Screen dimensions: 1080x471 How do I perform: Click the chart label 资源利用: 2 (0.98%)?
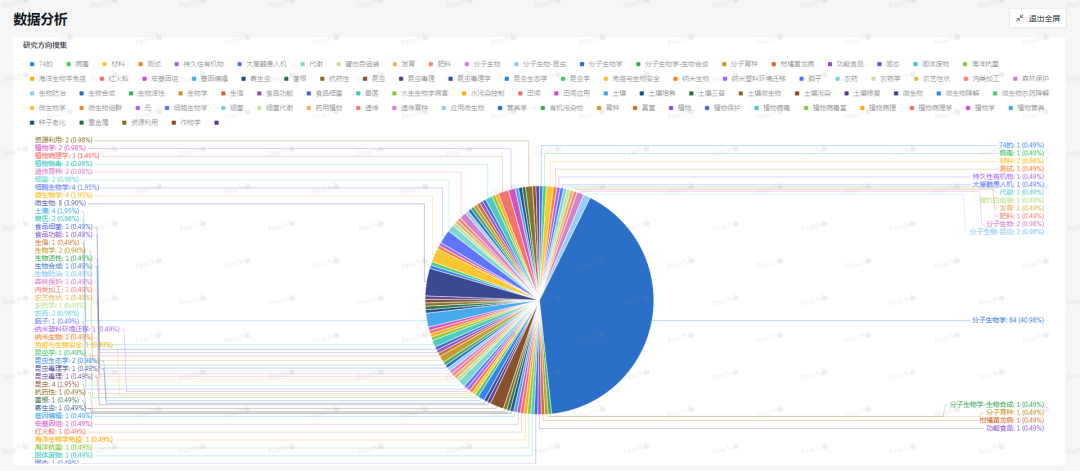[x=63, y=140]
